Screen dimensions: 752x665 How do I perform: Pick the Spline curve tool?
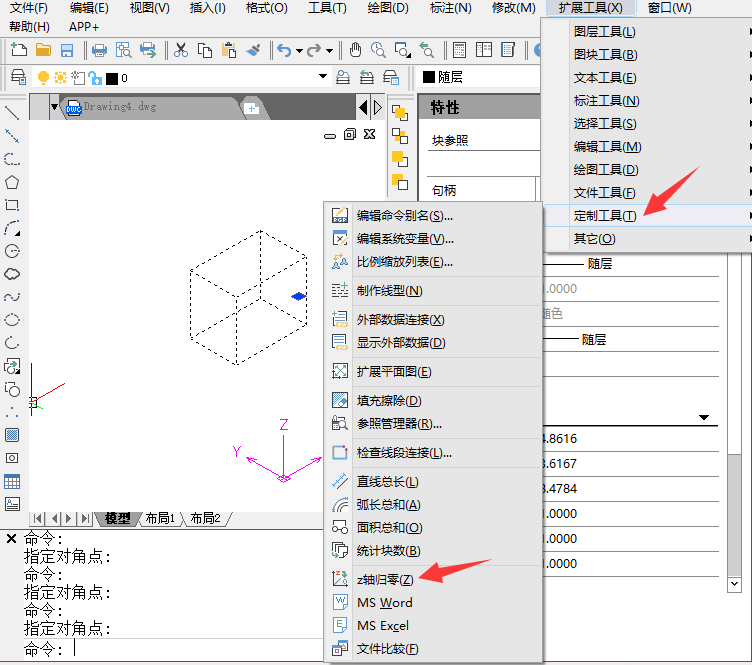(x=12, y=297)
